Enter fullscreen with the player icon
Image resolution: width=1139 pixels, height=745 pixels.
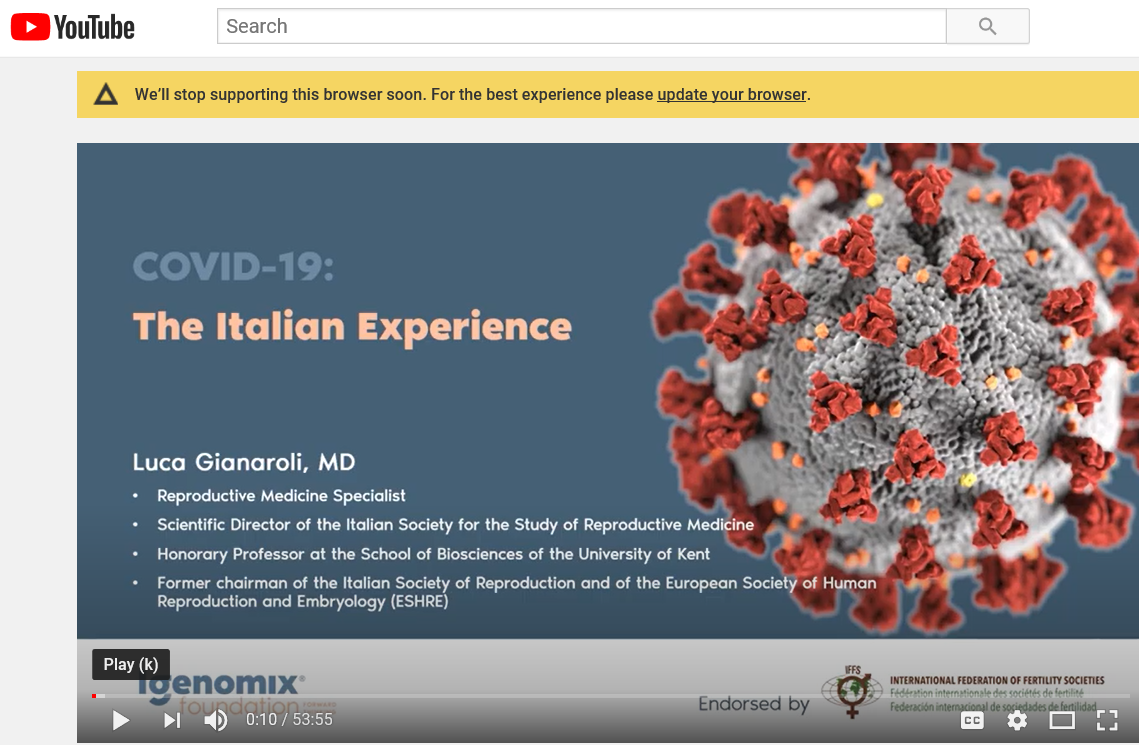(1107, 720)
